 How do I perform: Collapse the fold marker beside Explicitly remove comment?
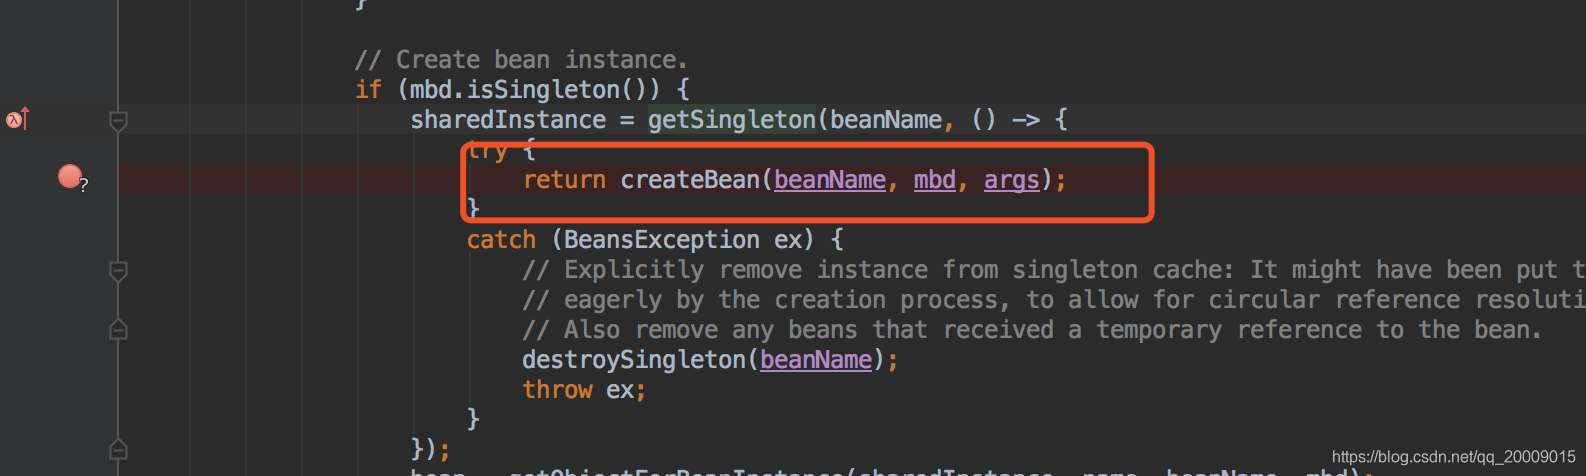(118, 271)
